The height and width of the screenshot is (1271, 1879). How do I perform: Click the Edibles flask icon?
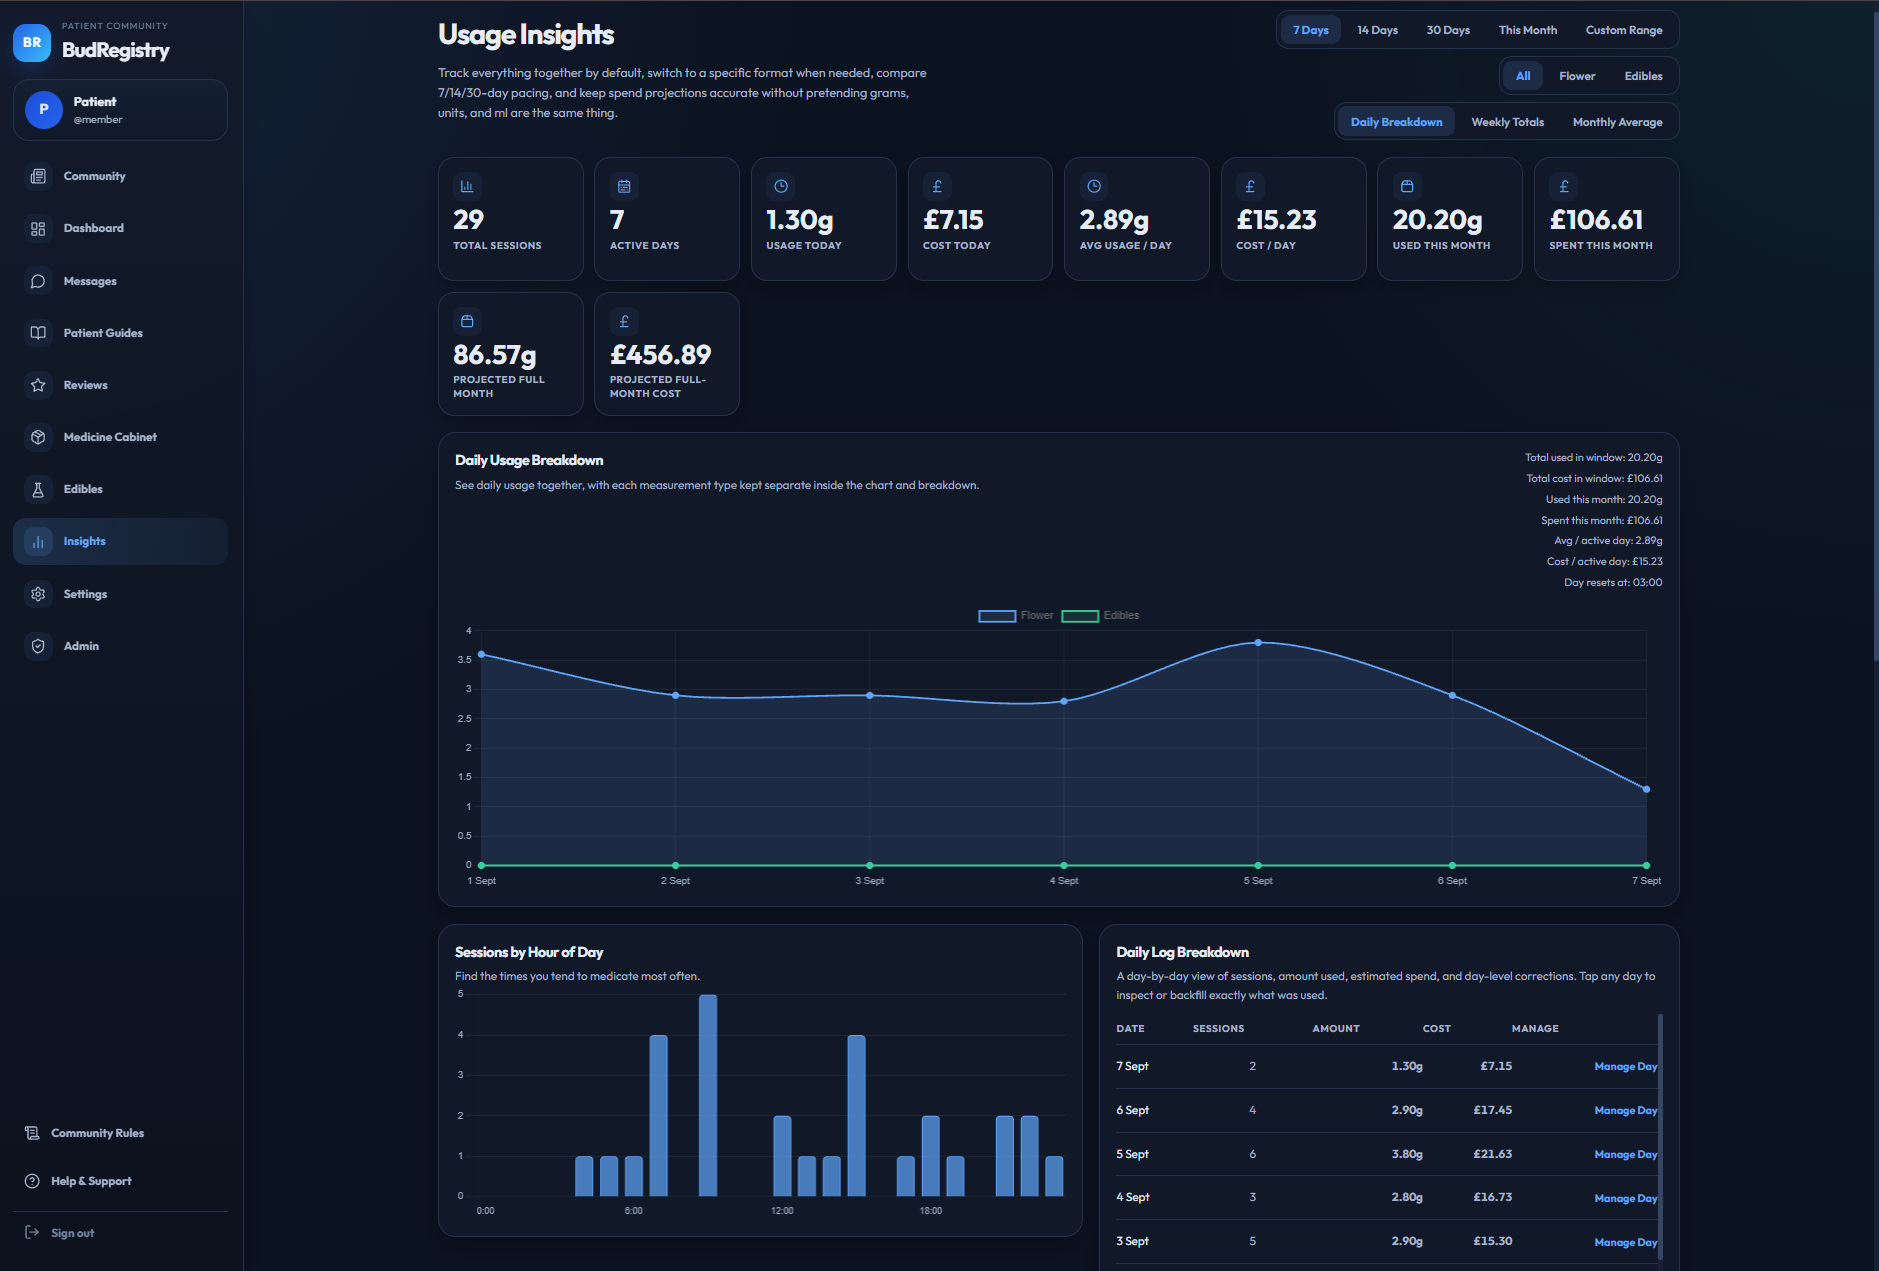click(x=38, y=489)
